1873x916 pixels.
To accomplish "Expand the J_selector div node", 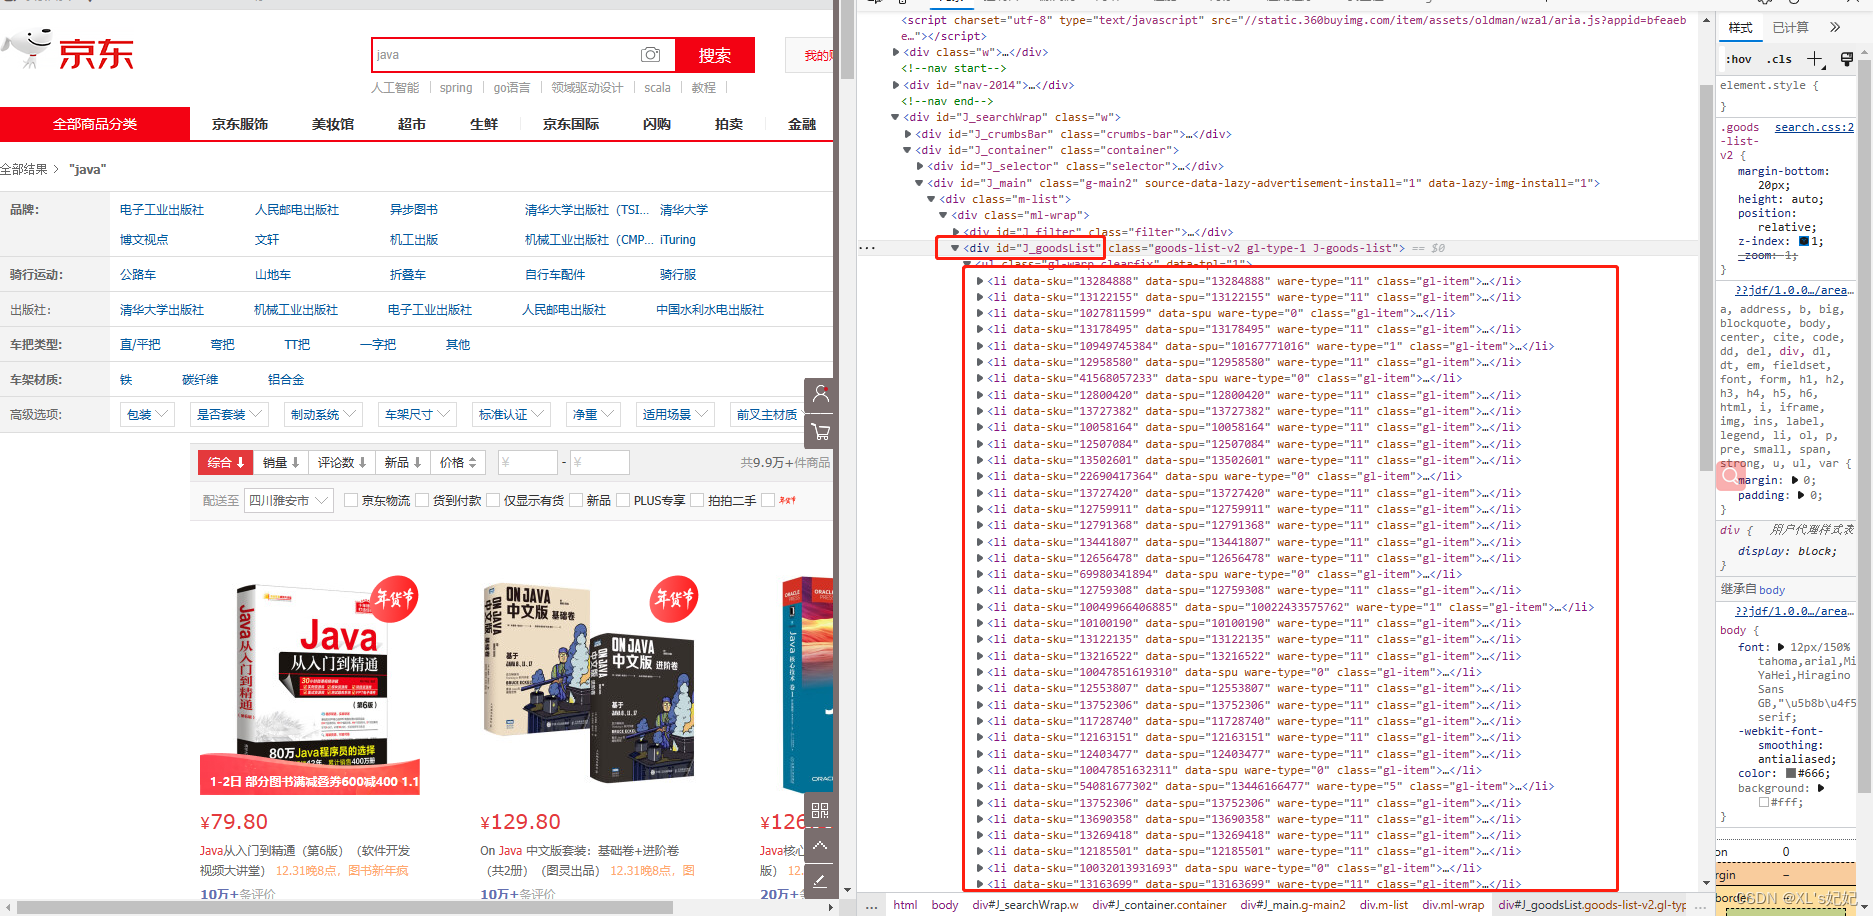I will [920, 166].
